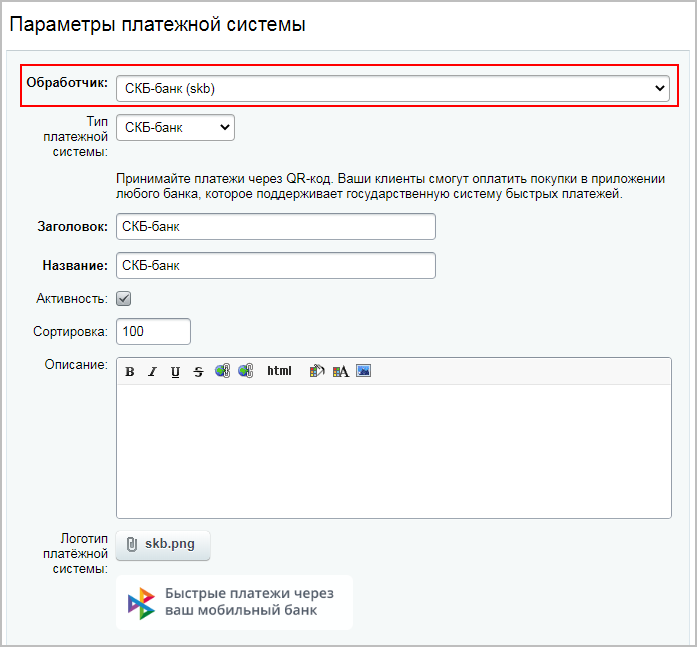This screenshot has width=697, height=647.
Task: Expand the Тип платежной системы dropdown
Action: coord(175,128)
